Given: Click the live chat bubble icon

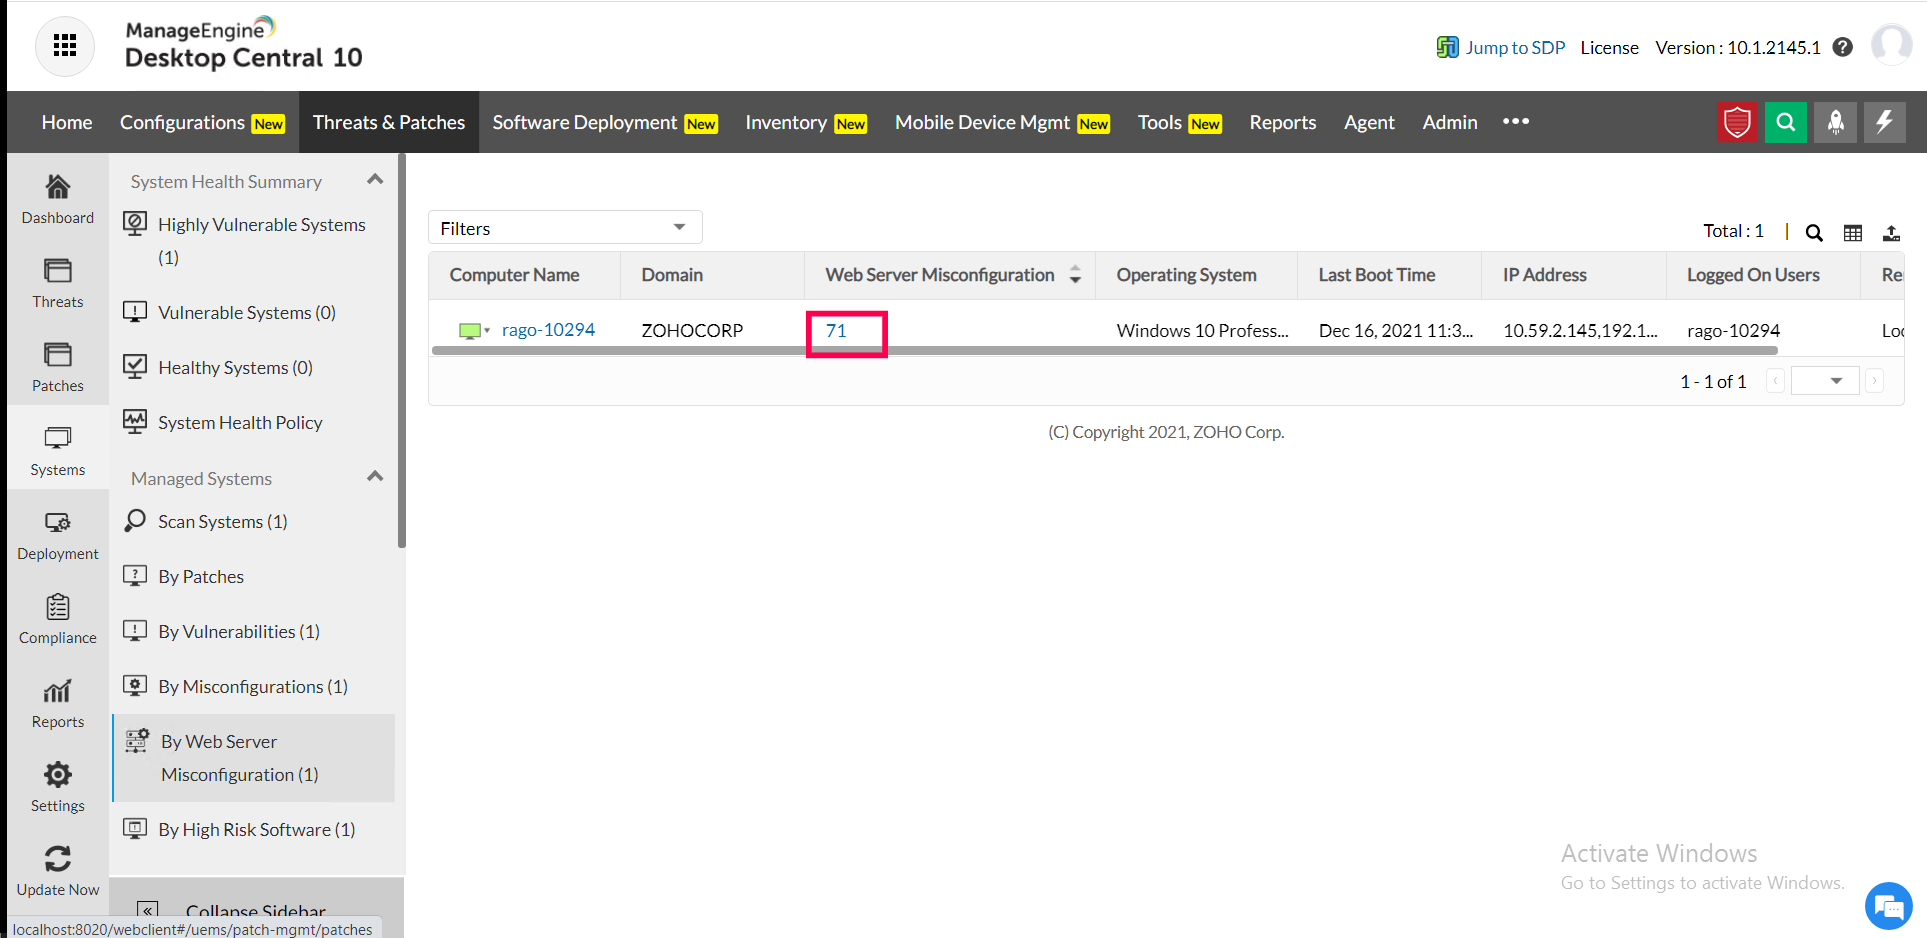Looking at the screenshot, I should point(1888,906).
